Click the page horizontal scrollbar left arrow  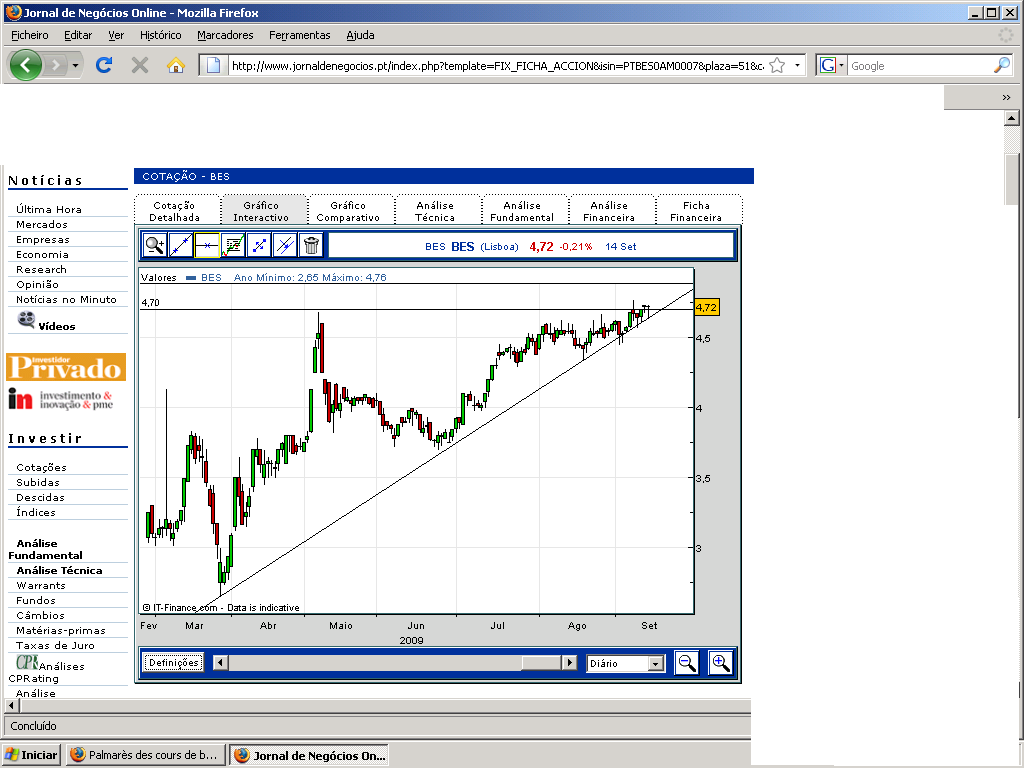click(10, 705)
